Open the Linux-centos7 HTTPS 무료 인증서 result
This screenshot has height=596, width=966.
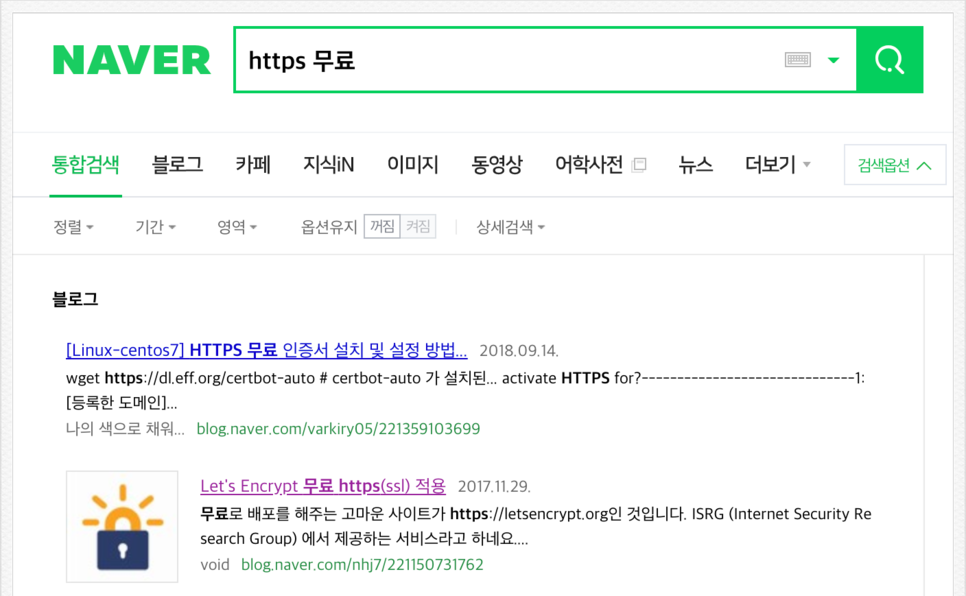click(266, 350)
